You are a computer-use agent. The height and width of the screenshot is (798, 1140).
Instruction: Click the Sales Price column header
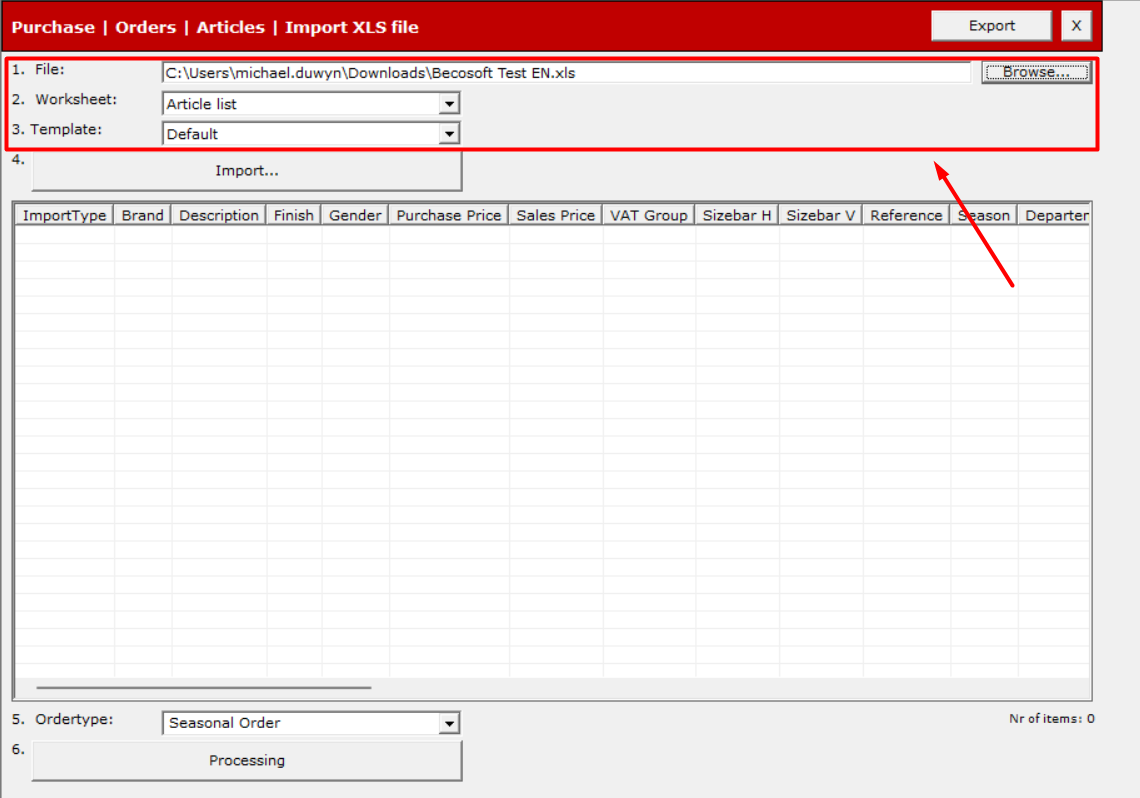click(555, 215)
